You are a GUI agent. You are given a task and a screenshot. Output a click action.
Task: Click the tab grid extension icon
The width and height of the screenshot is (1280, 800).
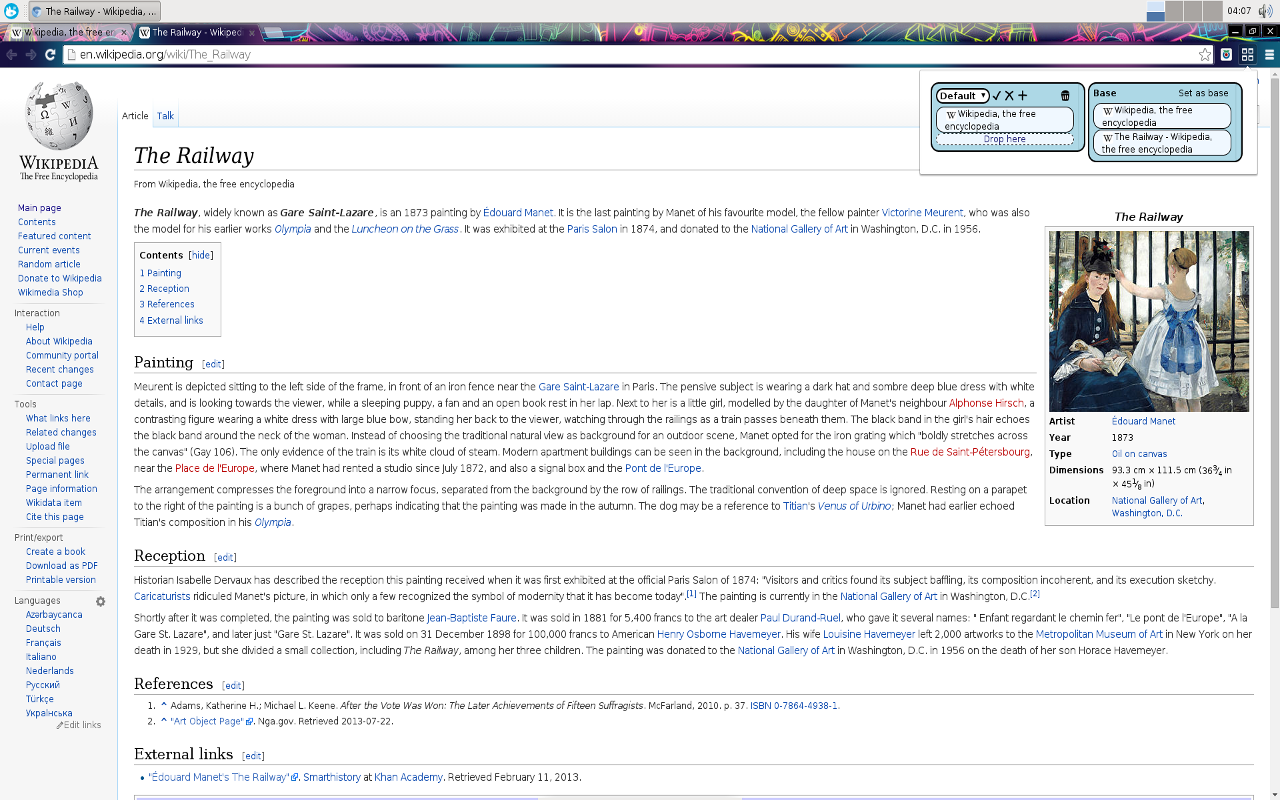(x=1247, y=55)
